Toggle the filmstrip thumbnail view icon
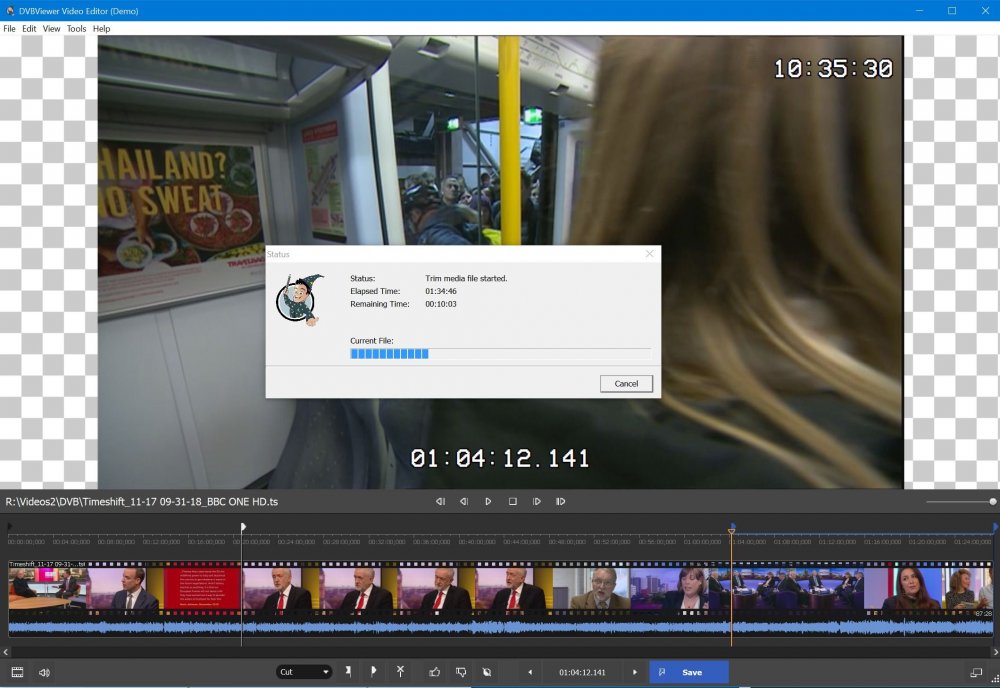 (x=17, y=672)
